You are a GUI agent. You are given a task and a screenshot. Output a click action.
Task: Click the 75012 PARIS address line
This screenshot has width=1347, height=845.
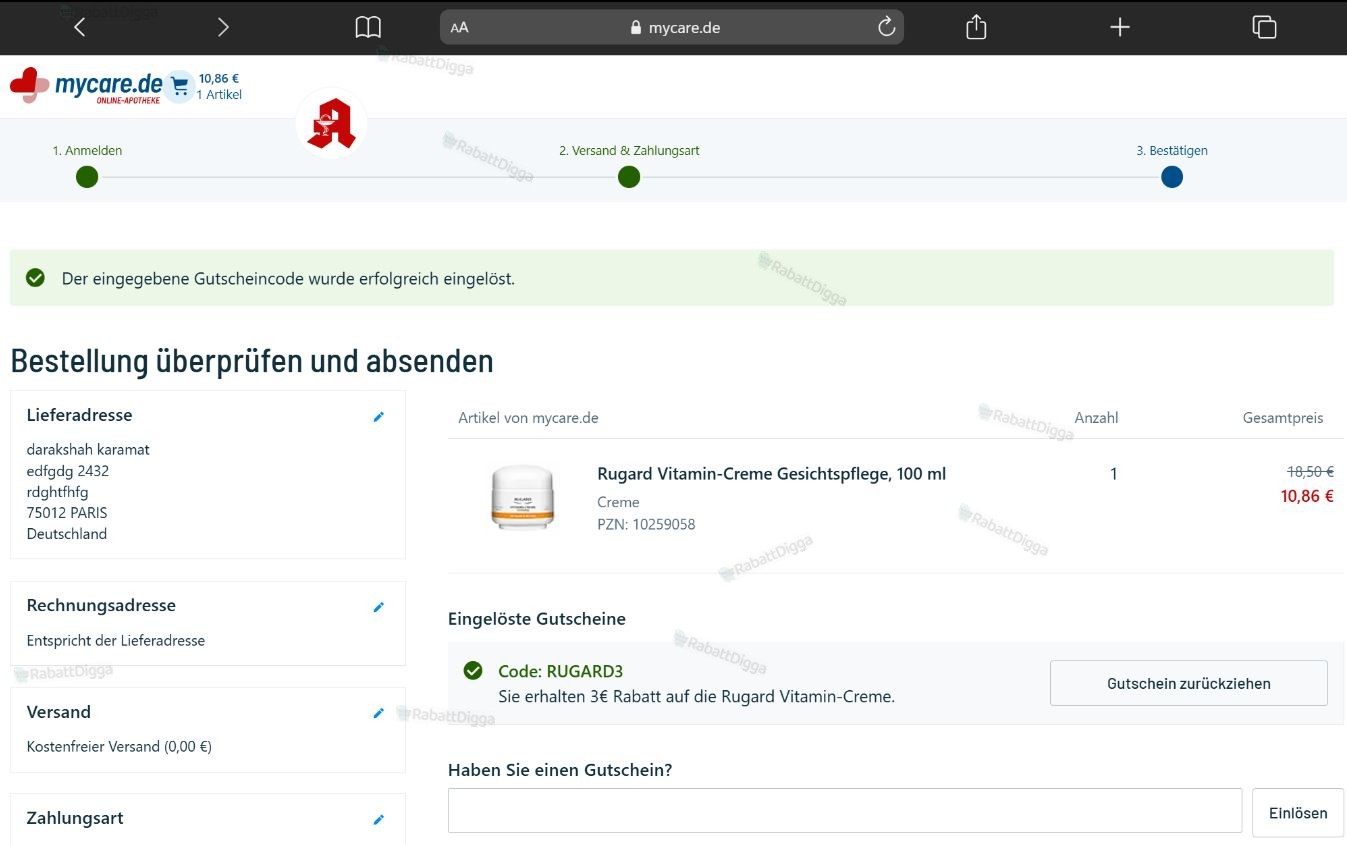pos(67,512)
